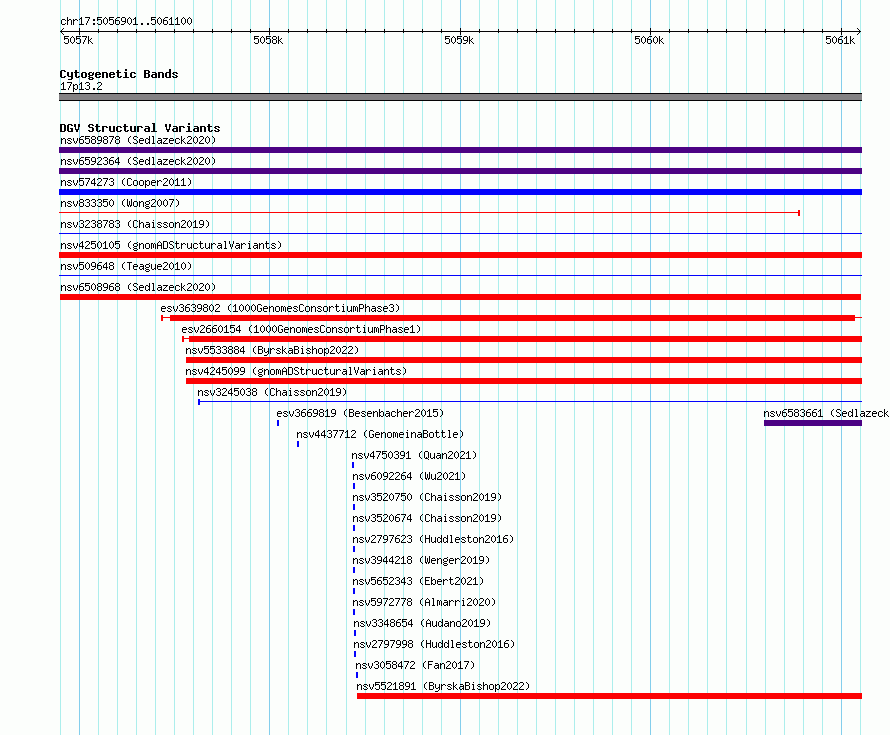Viewport: 890px width, 735px height.
Task: Click the purple bar under nsv6589878
Action: pyautogui.click(x=460, y=150)
